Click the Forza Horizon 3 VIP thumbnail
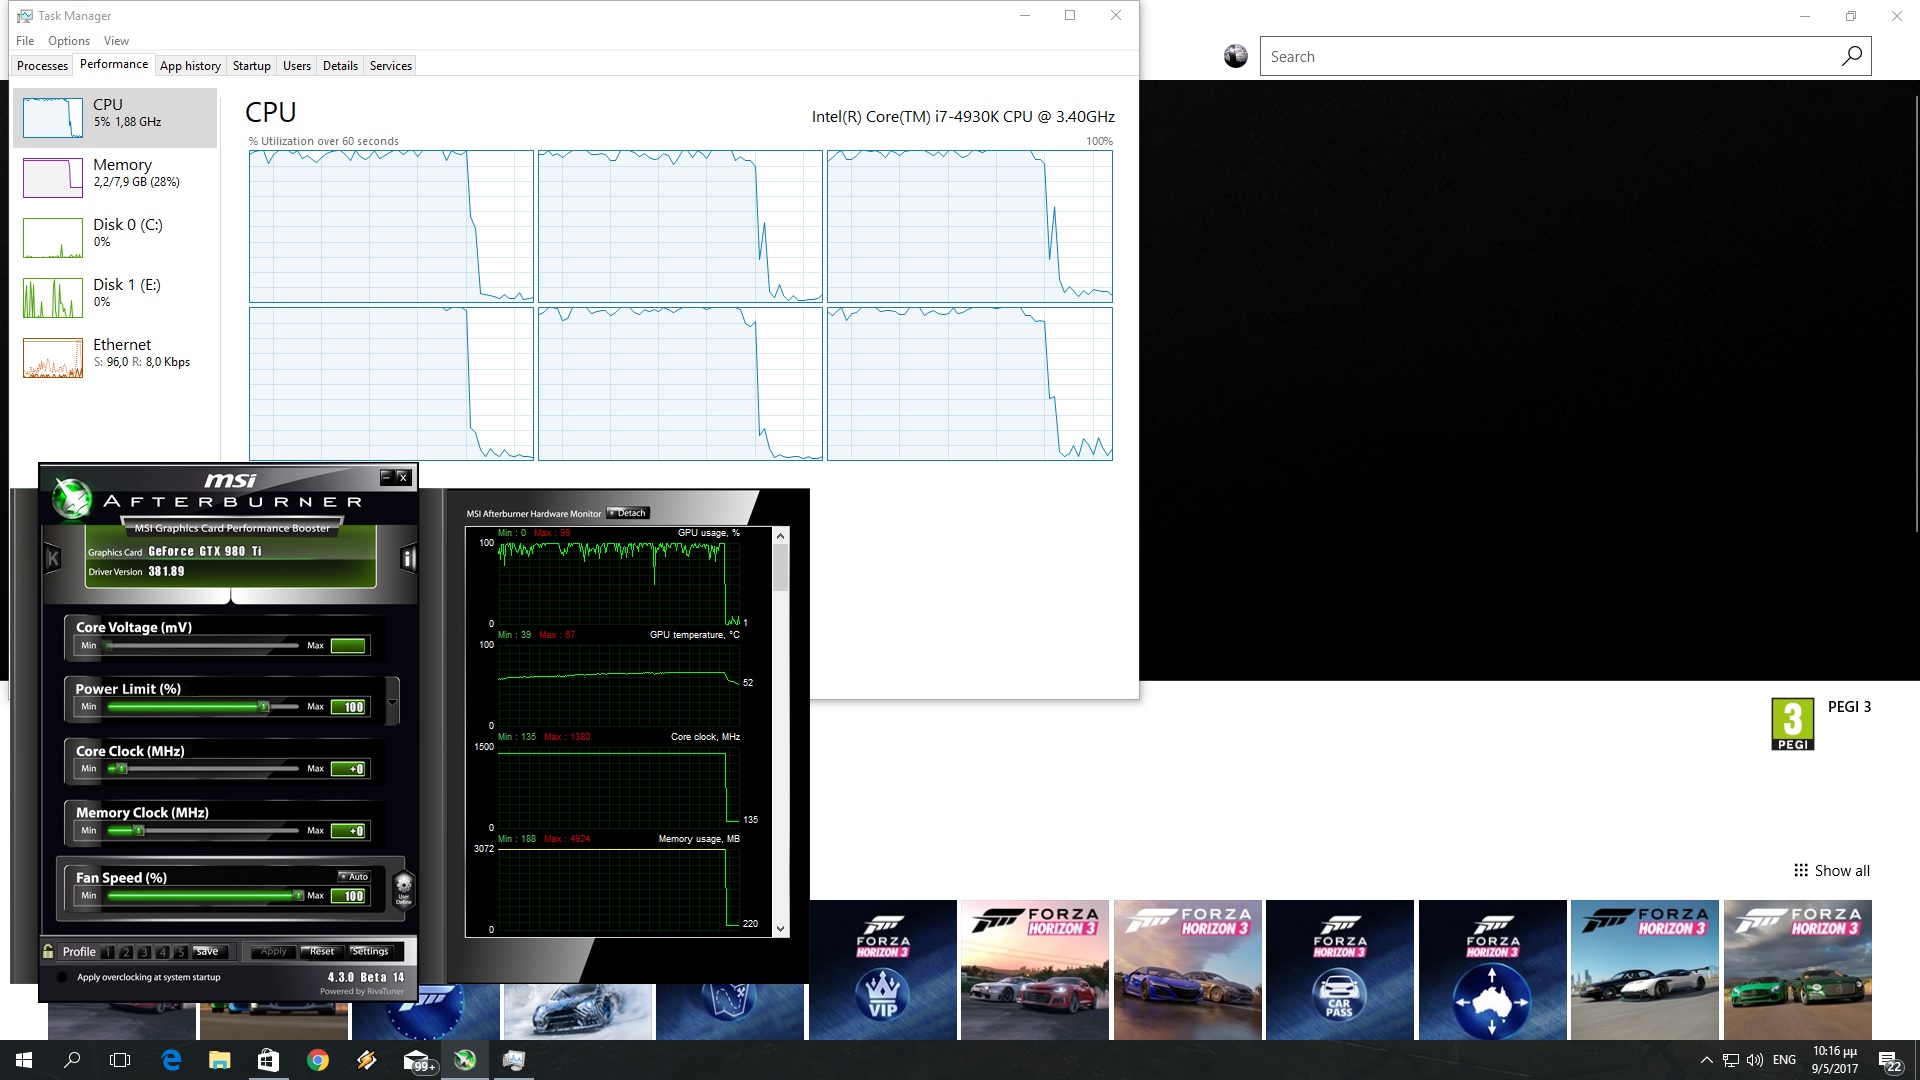Screen dimensions: 1920x1080 coord(882,970)
